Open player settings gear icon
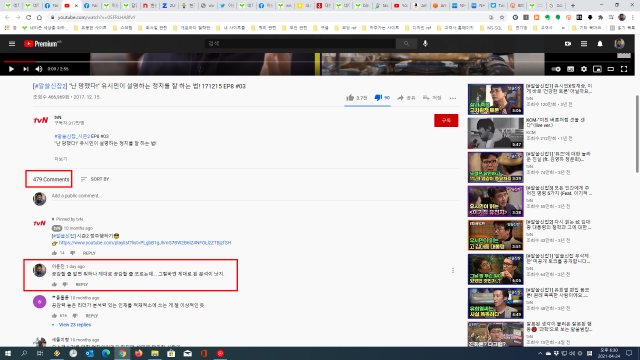The image size is (640, 360). pyautogui.click(x=584, y=69)
